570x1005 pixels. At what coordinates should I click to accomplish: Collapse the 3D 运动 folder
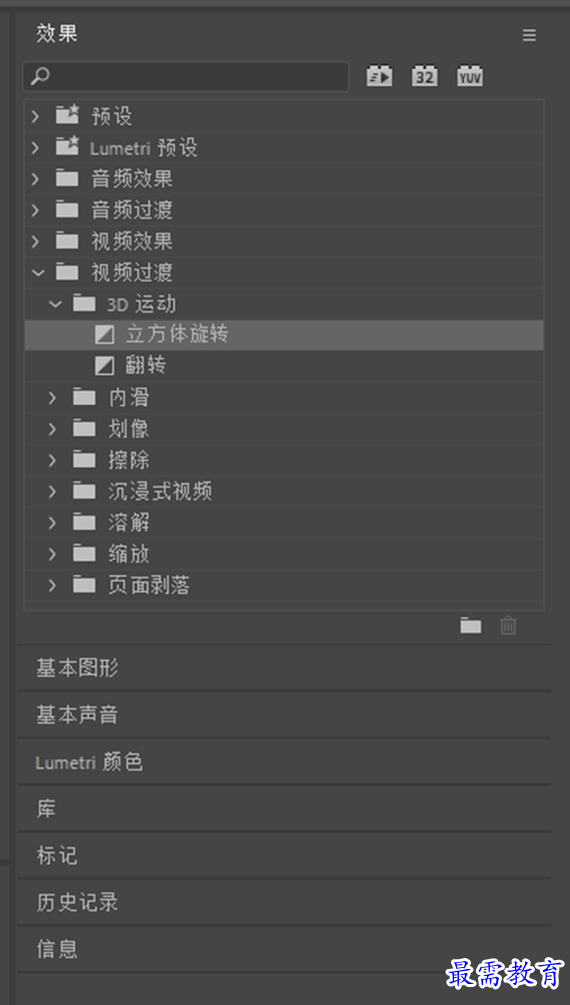pyautogui.click(x=55, y=304)
